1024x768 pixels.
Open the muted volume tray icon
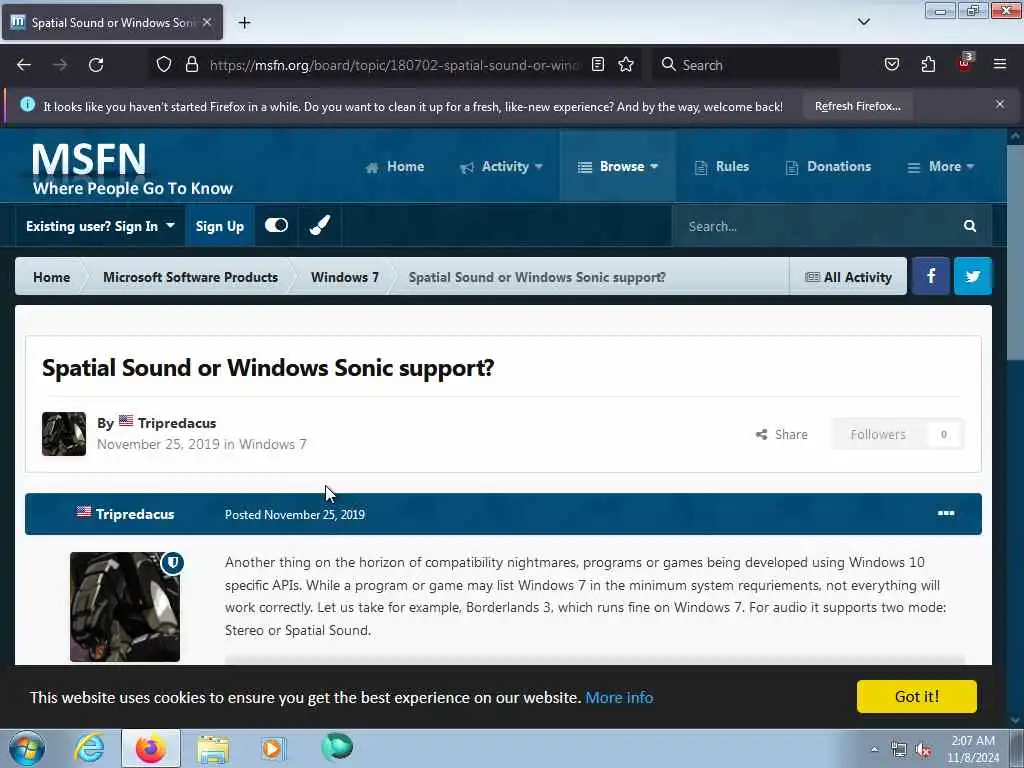[923, 750]
